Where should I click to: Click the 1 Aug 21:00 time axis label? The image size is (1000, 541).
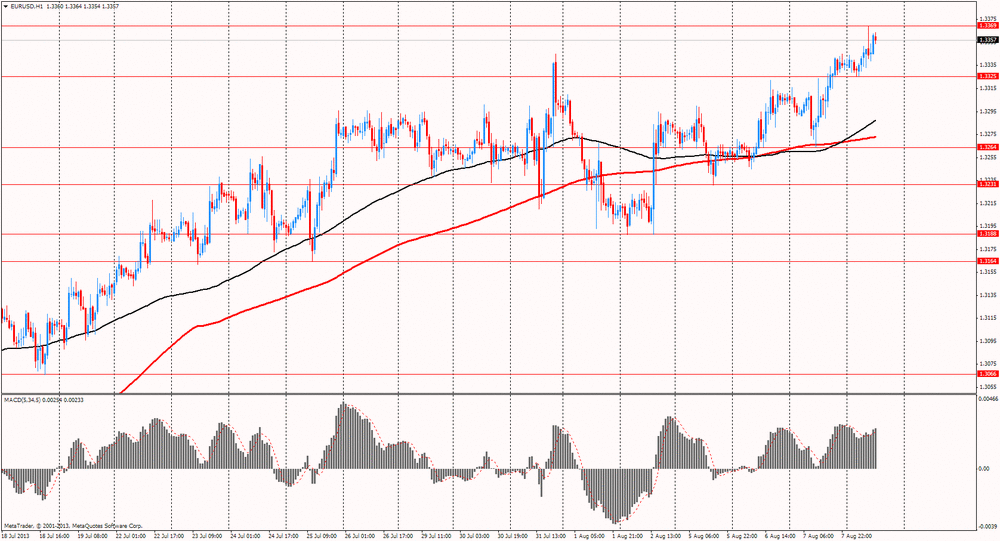click(628, 536)
